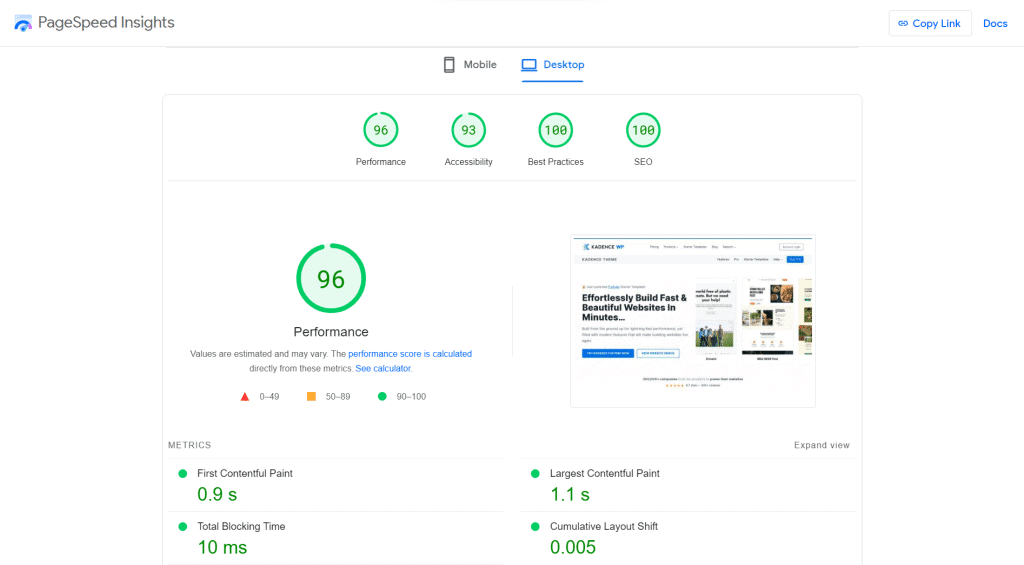Click the Performance score 96 gauge
Screen dimensions: 1024x565
381,130
